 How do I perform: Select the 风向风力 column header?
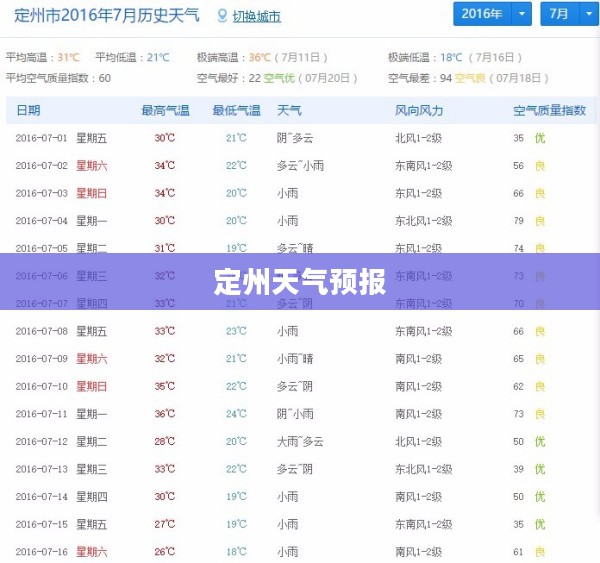pos(419,110)
